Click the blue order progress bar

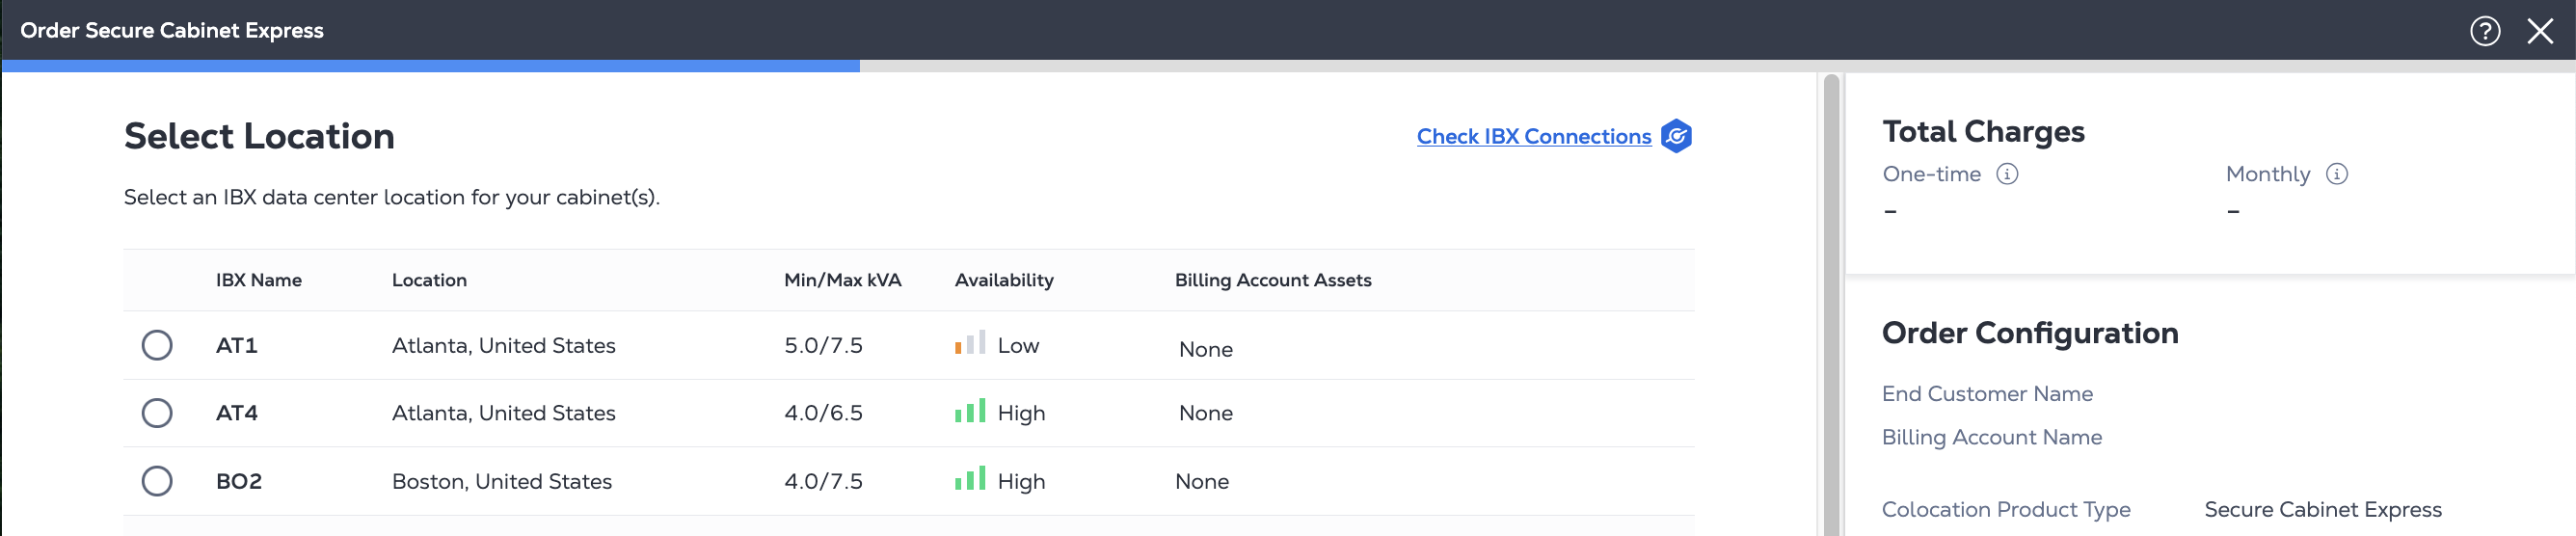pyautogui.click(x=430, y=66)
